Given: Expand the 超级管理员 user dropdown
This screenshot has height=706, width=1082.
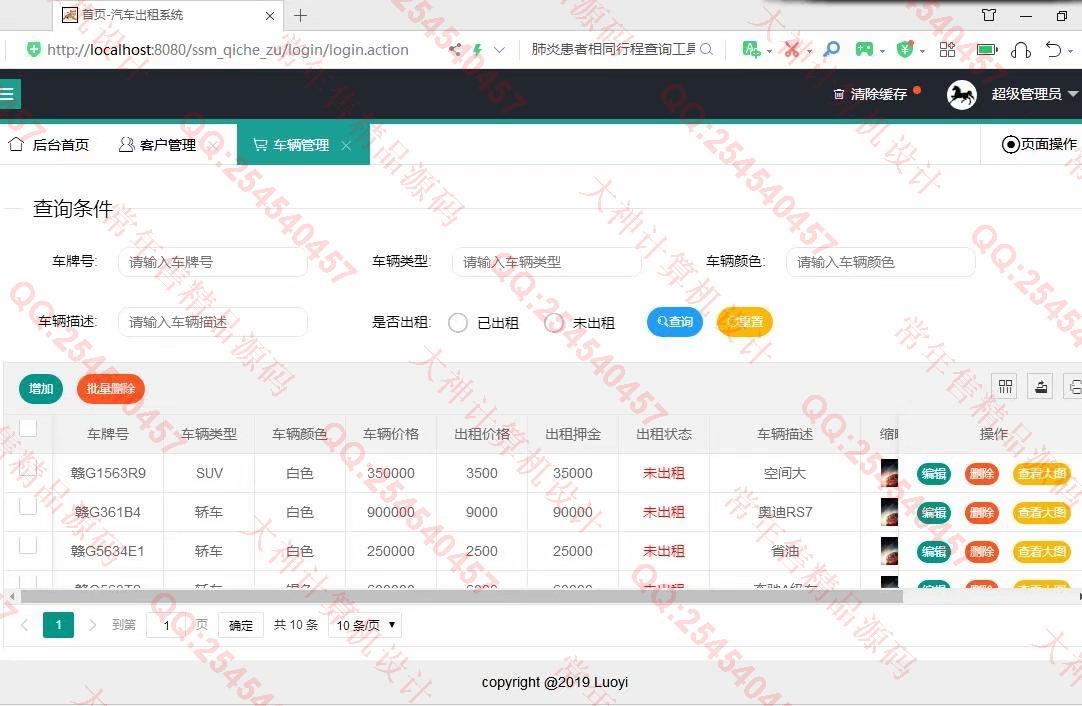Looking at the screenshot, I should coord(1072,94).
